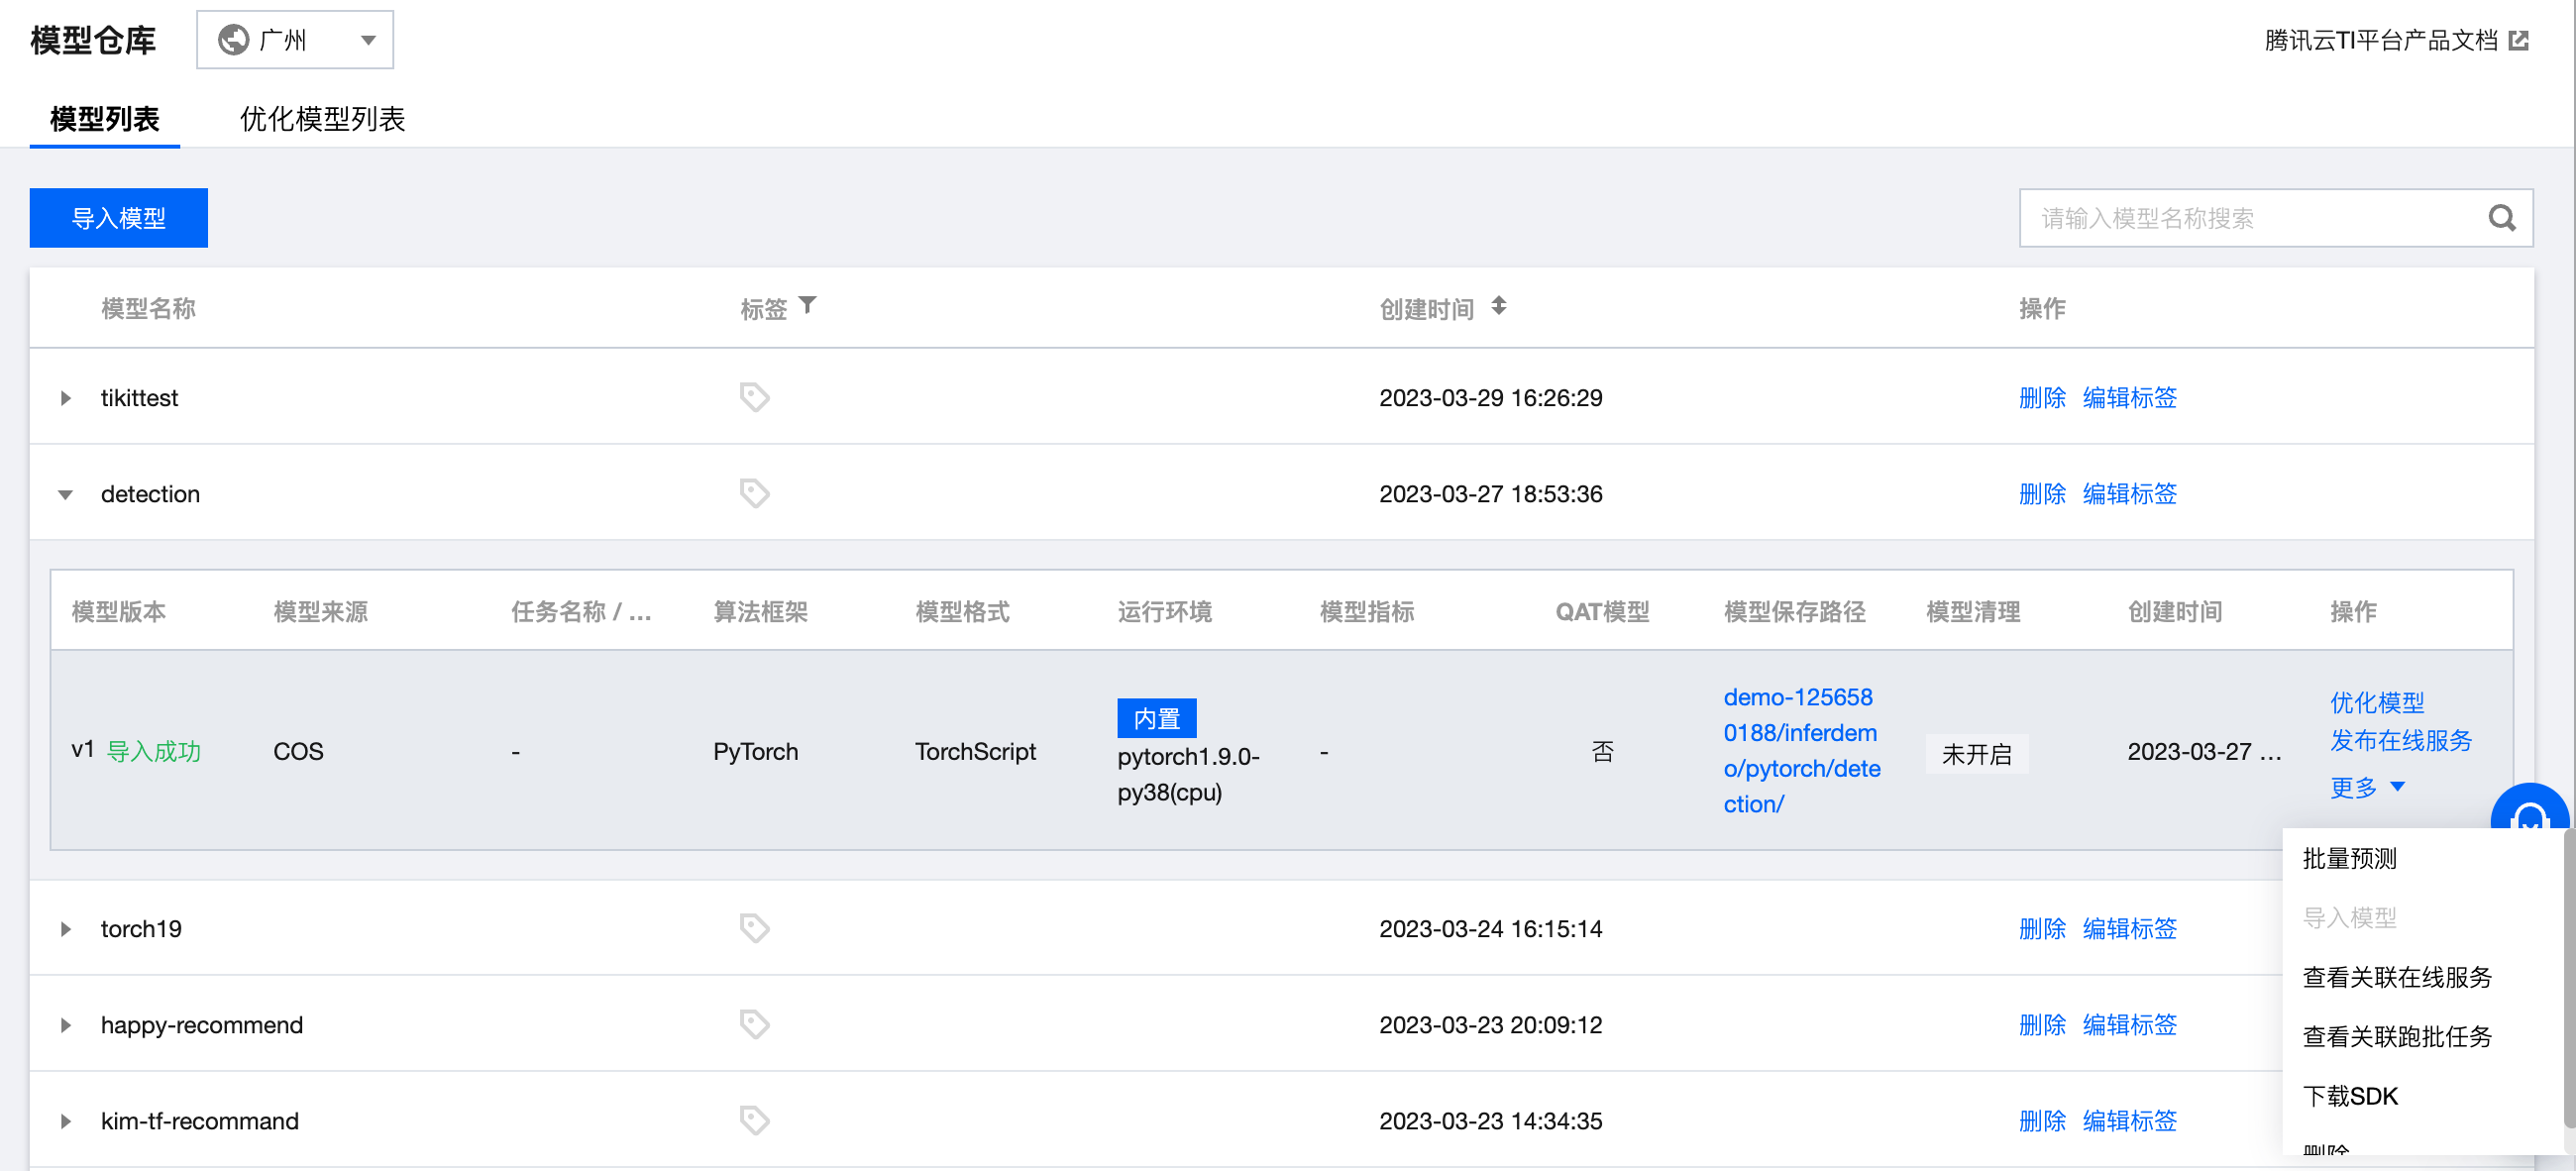Image resolution: width=2576 pixels, height=1171 pixels.
Task: Expand the torch19 model row
Action: coord(66,929)
